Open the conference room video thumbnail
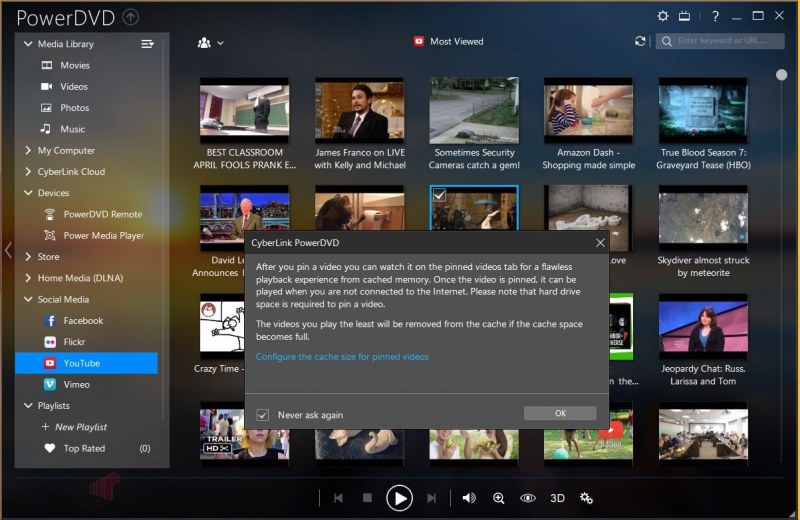 pyautogui.click(x=703, y=434)
